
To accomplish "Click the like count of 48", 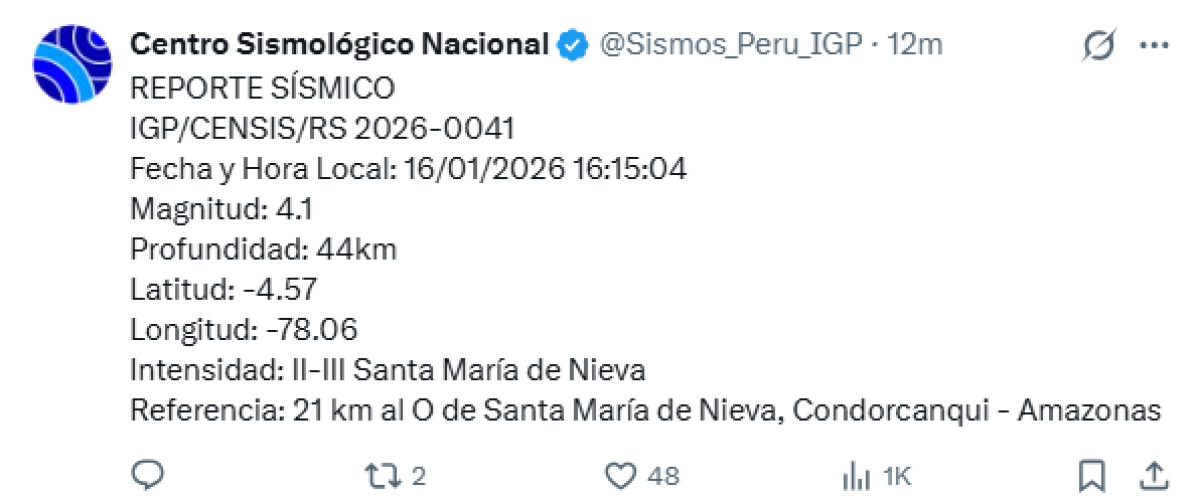I will [663, 476].
